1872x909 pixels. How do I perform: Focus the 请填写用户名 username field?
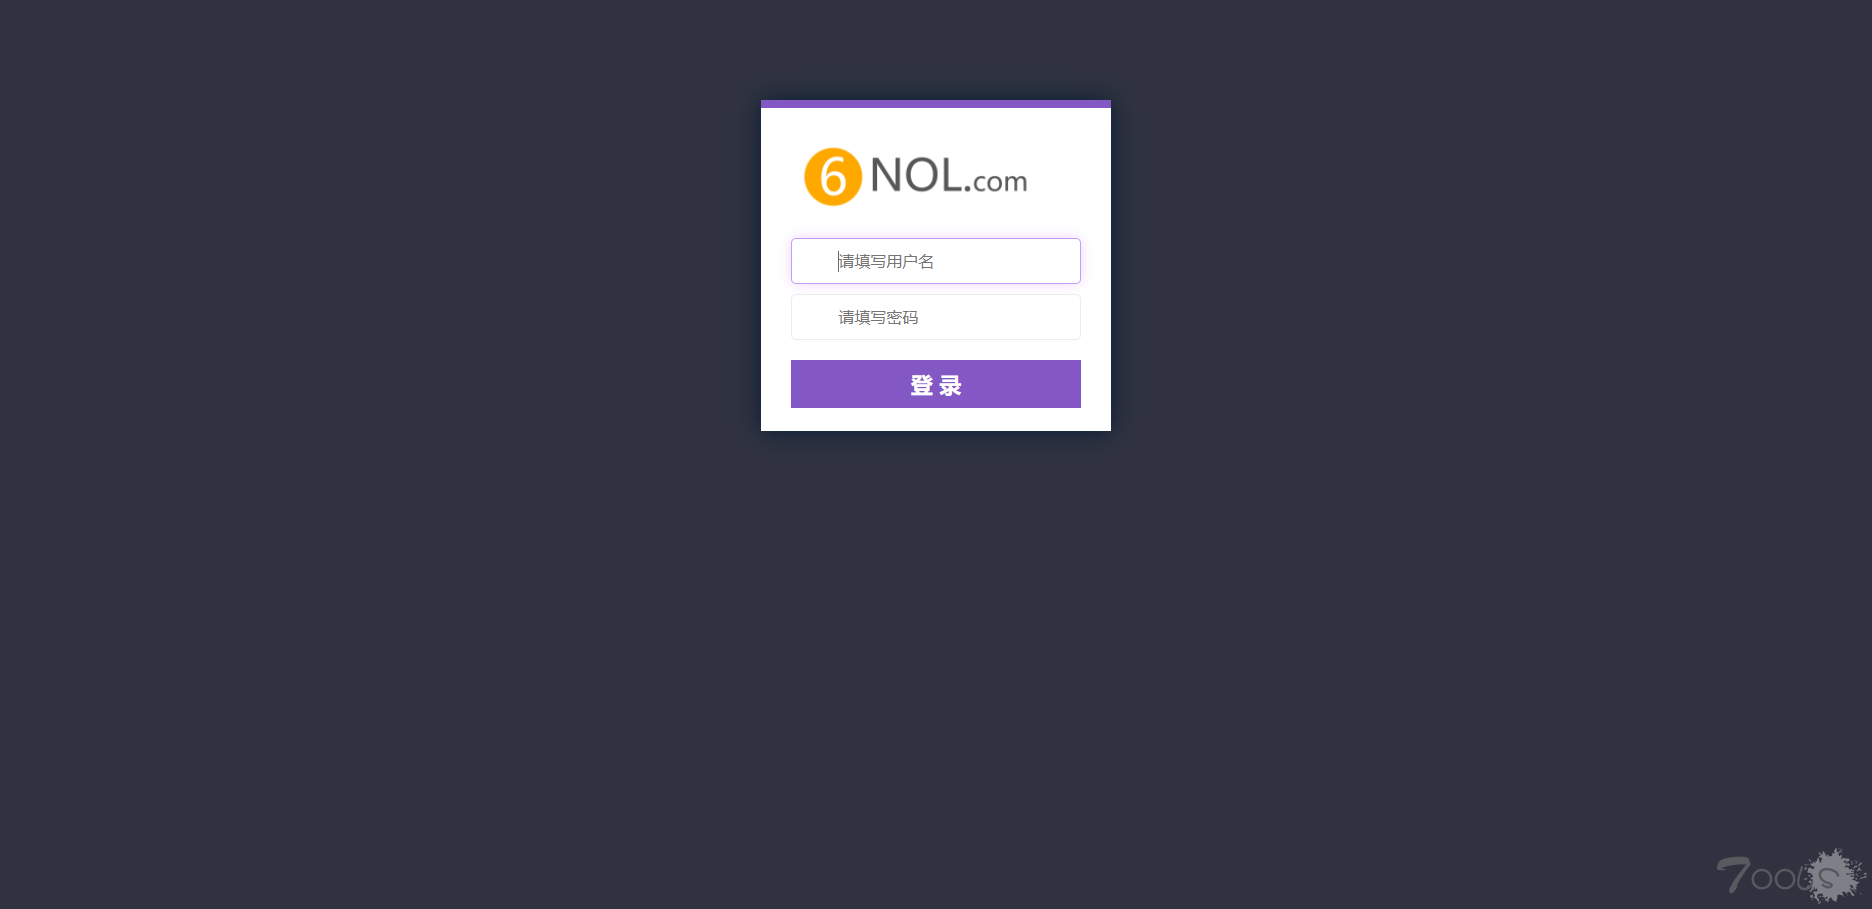[936, 261]
